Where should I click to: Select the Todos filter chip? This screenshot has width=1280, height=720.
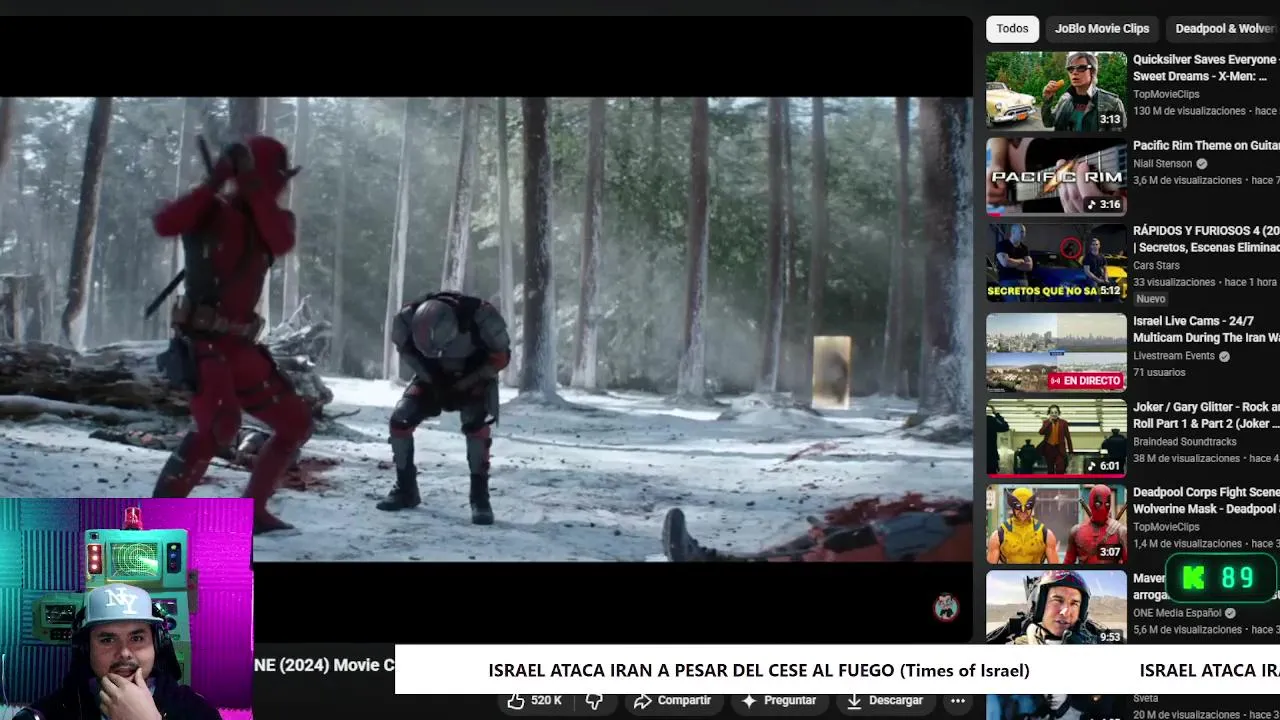pos(1012,29)
